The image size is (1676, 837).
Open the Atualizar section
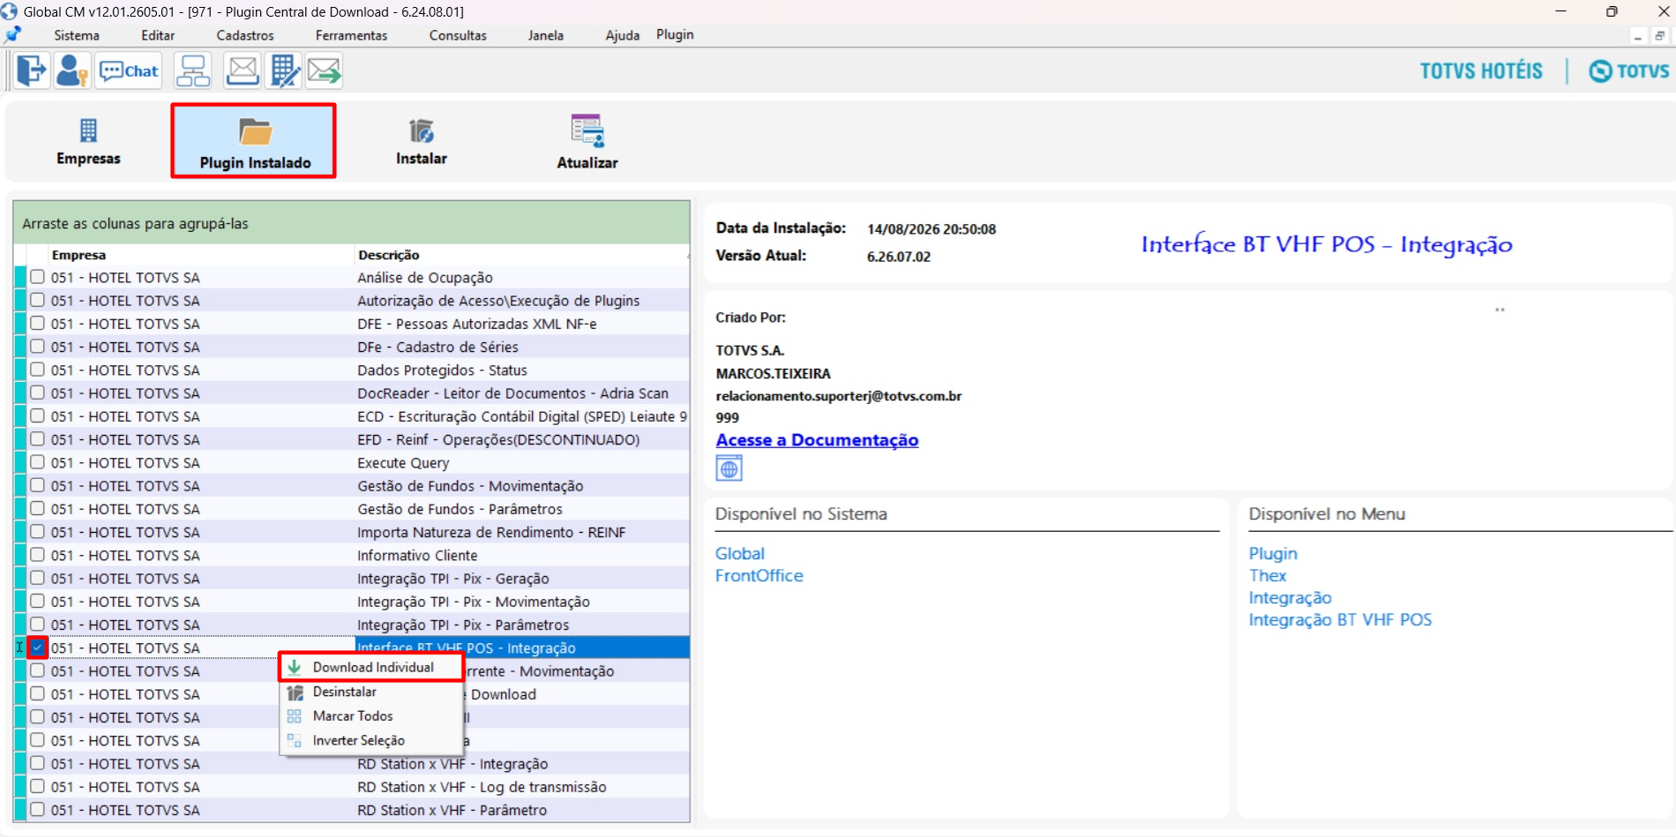pyautogui.click(x=587, y=141)
